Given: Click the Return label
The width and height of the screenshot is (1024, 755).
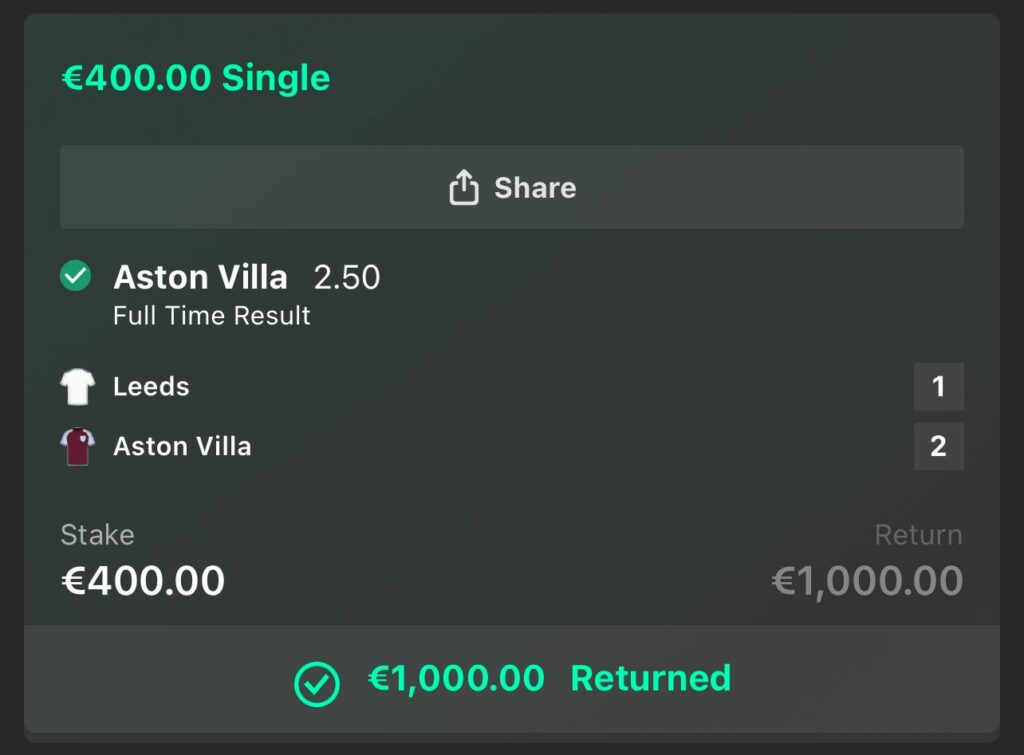Looking at the screenshot, I should coord(918,535).
